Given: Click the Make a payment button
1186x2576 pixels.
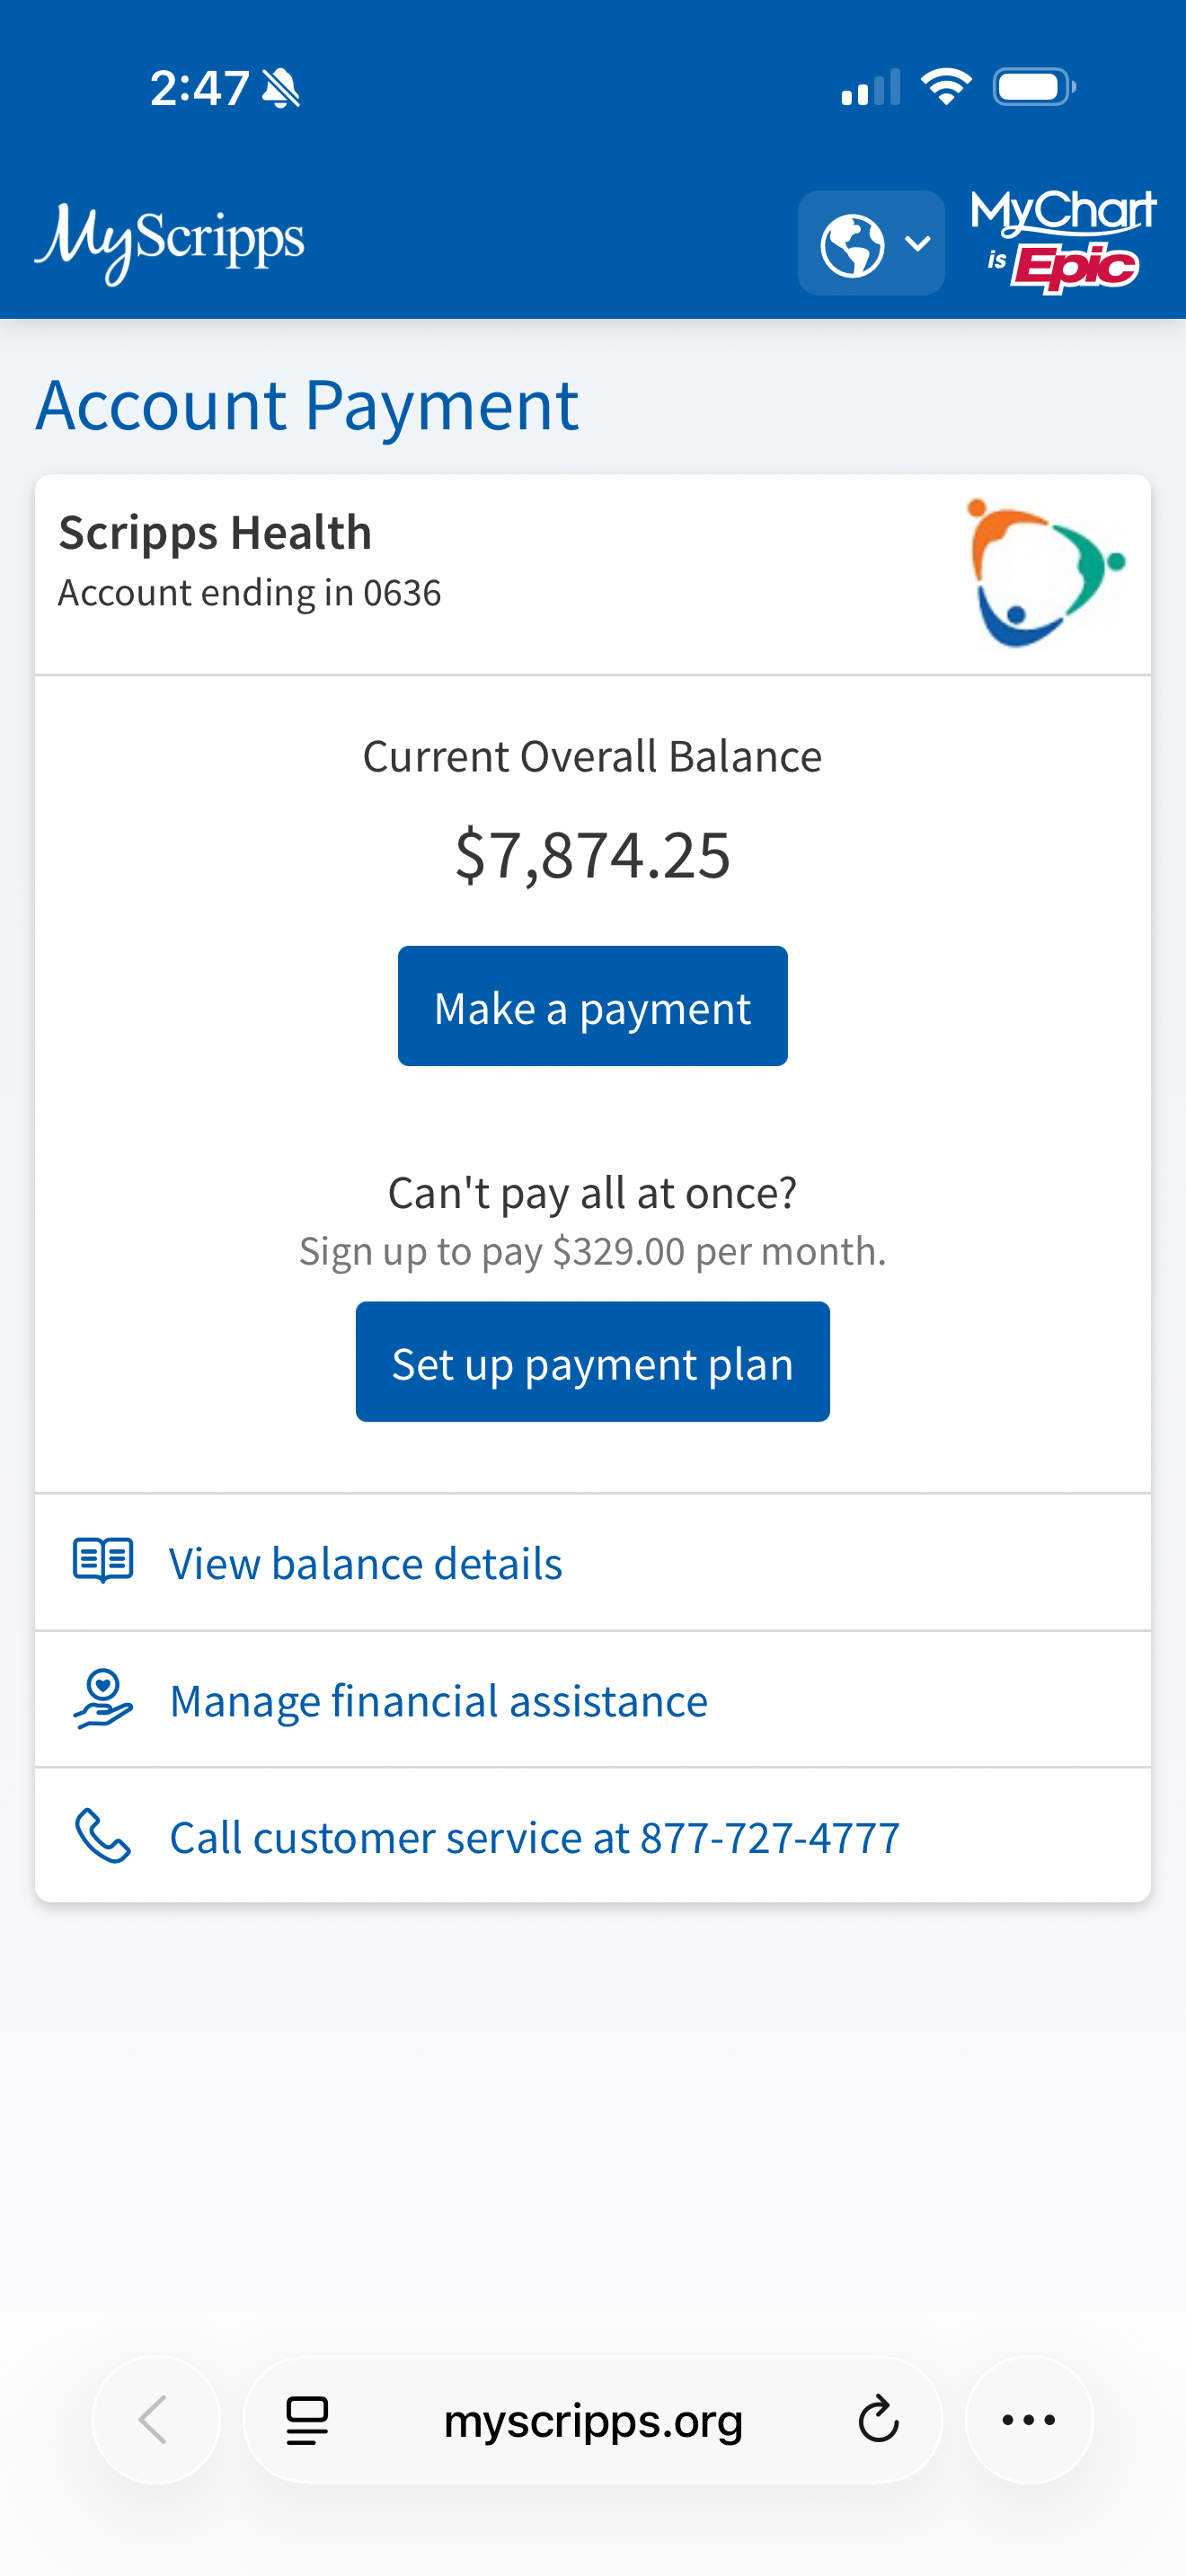Looking at the screenshot, I should tap(593, 1006).
